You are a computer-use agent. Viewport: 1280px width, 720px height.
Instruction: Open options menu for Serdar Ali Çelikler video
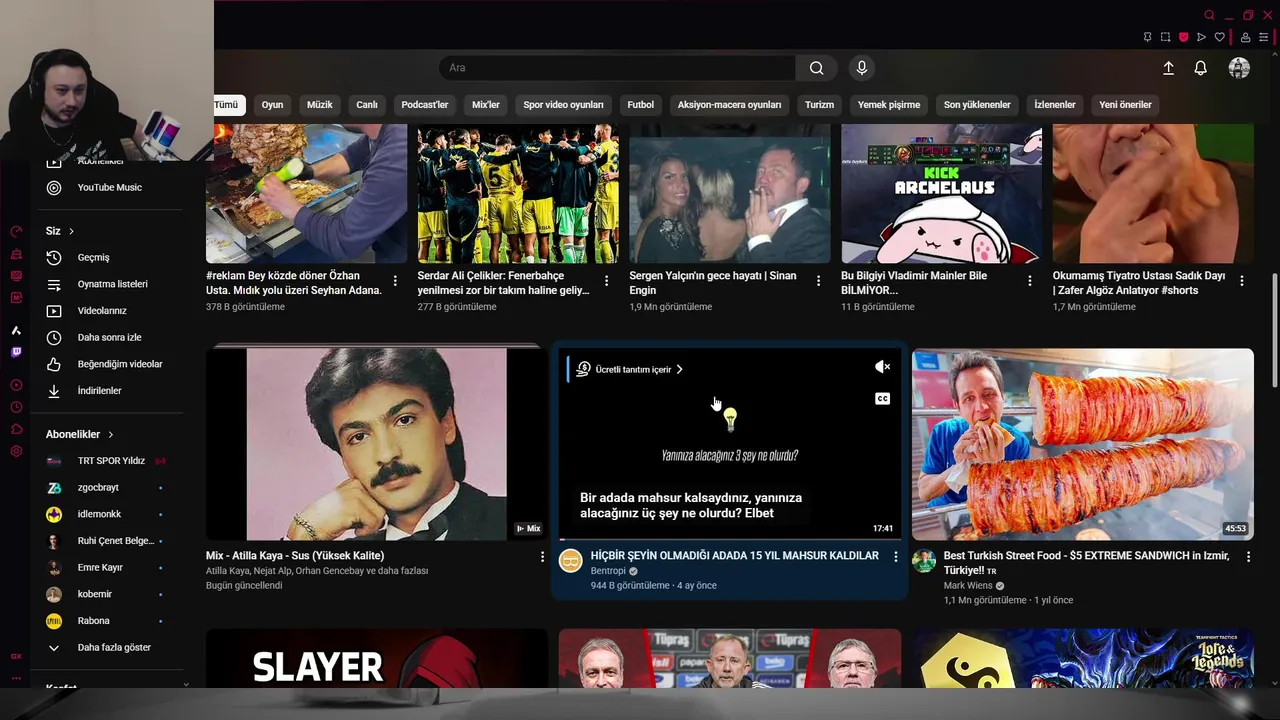pyautogui.click(x=606, y=281)
